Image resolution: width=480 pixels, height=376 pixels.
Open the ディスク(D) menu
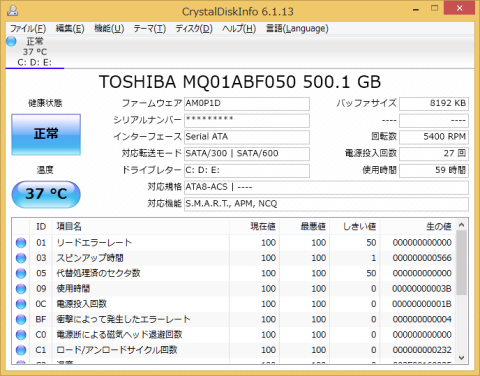(x=194, y=29)
